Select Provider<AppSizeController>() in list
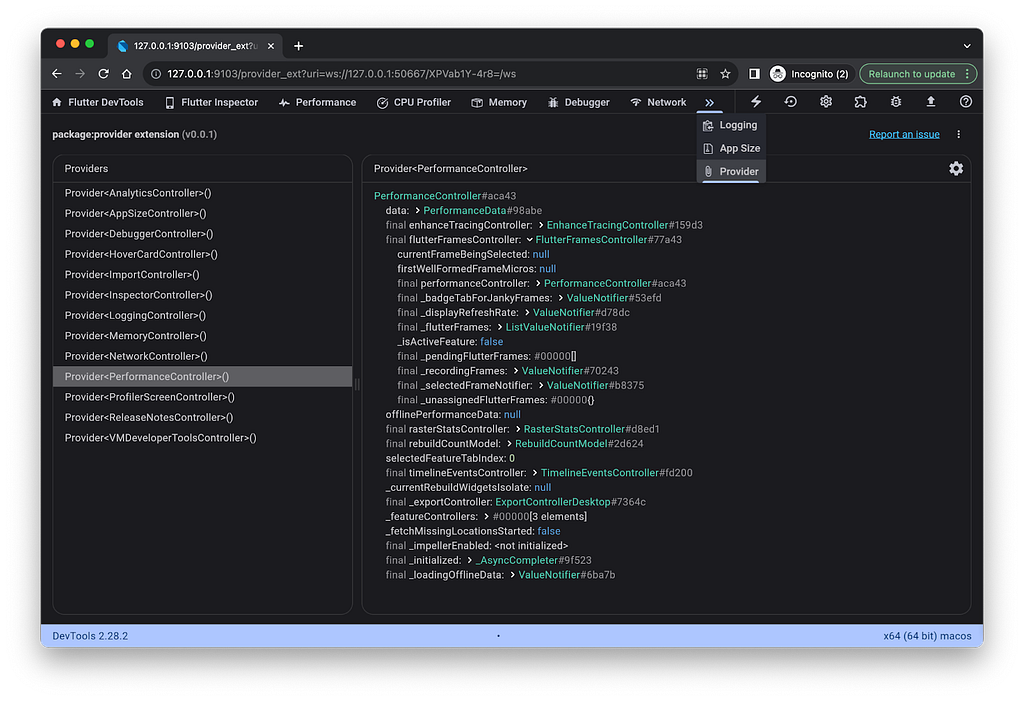1024x701 pixels. (x=202, y=213)
